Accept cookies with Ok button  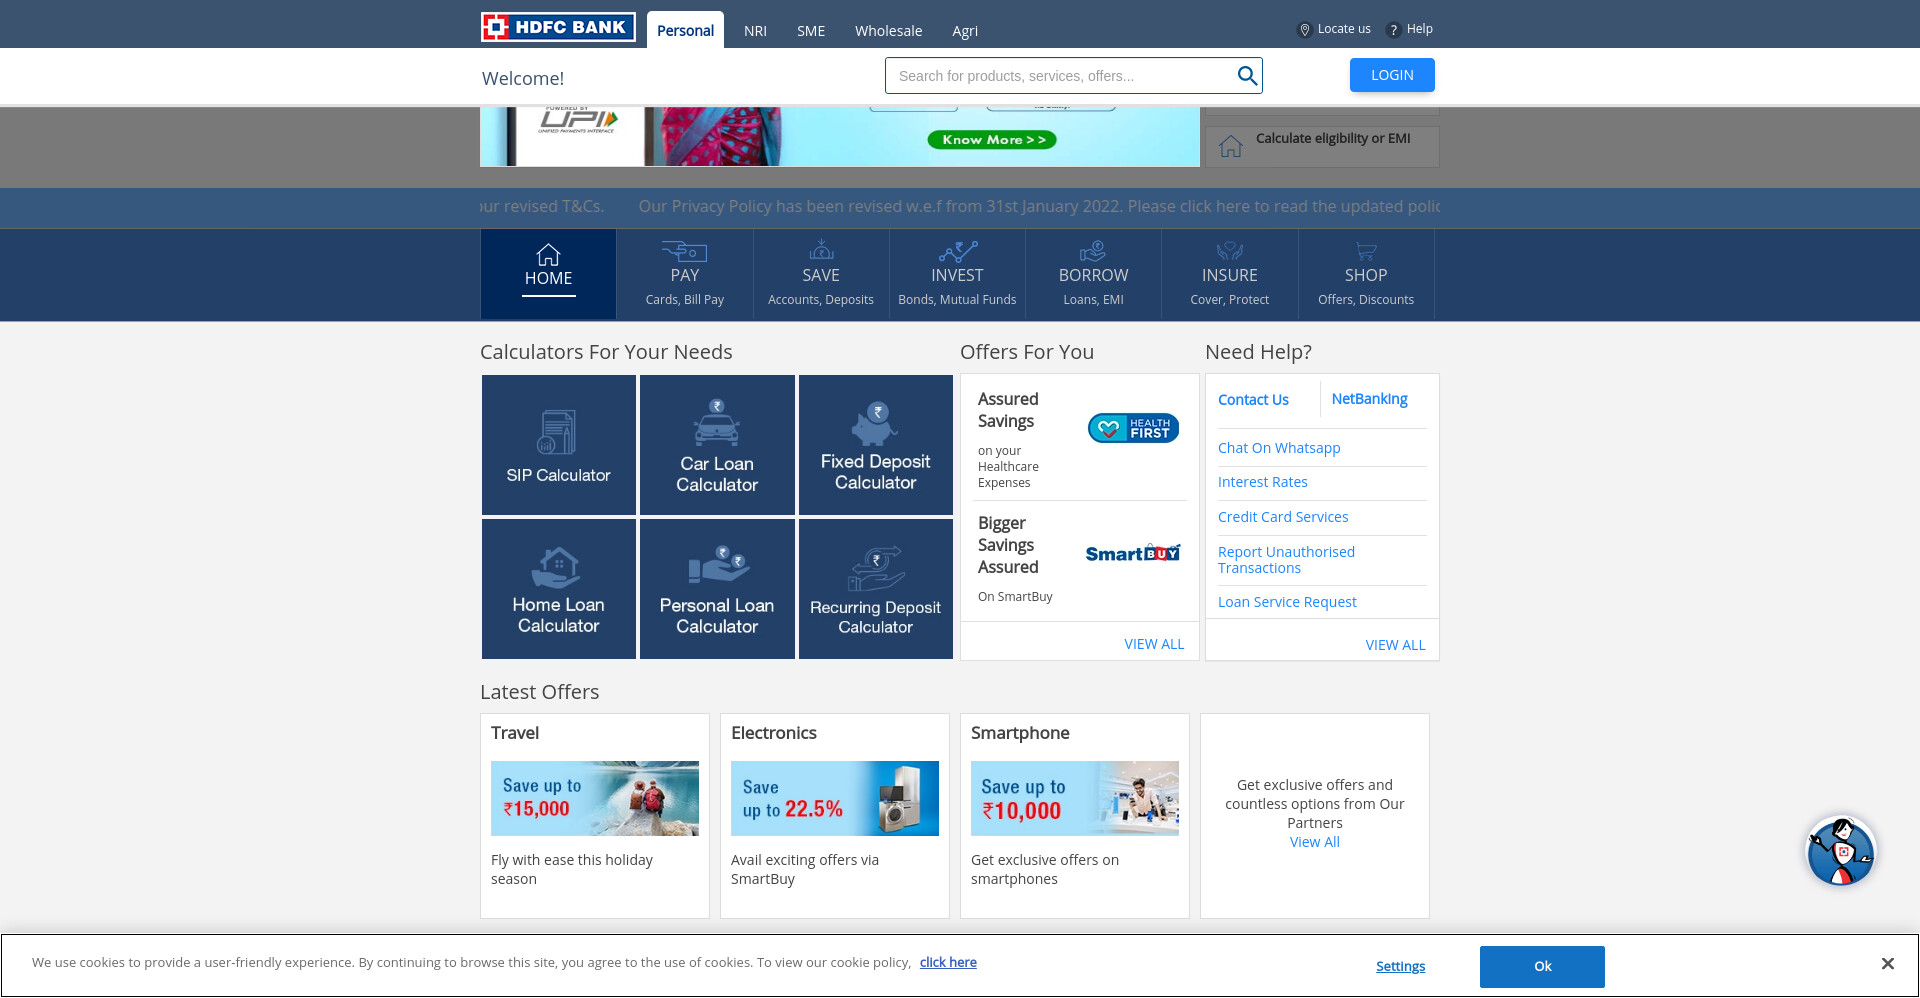(x=1542, y=966)
